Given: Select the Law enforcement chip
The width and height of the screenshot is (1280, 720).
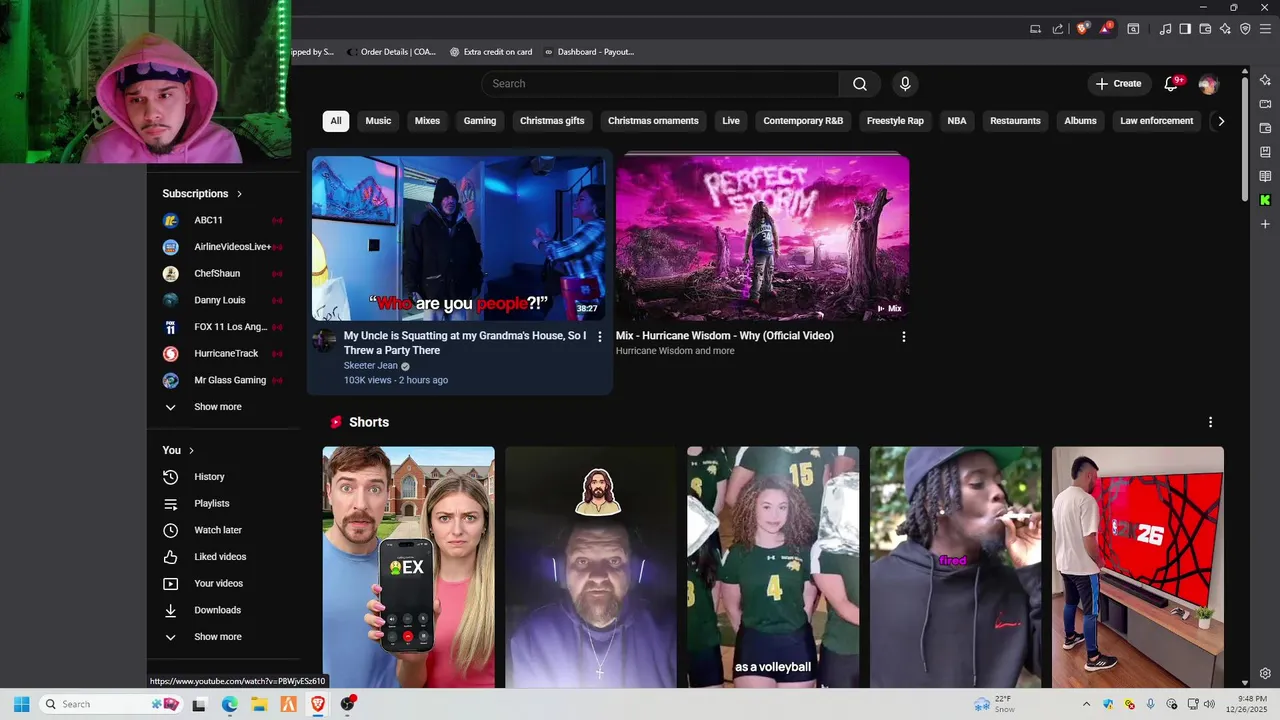Looking at the screenshot, I should click(1156, 121).
